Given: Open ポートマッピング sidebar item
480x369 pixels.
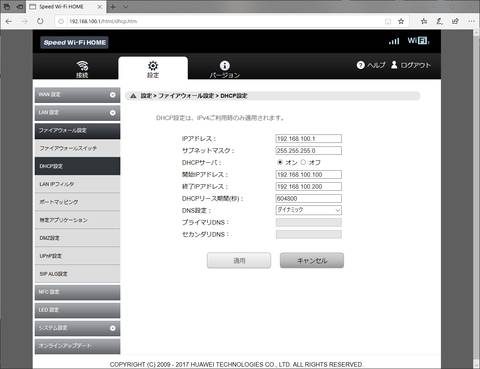Looking at the screenshot, I should tap(77, 202).
